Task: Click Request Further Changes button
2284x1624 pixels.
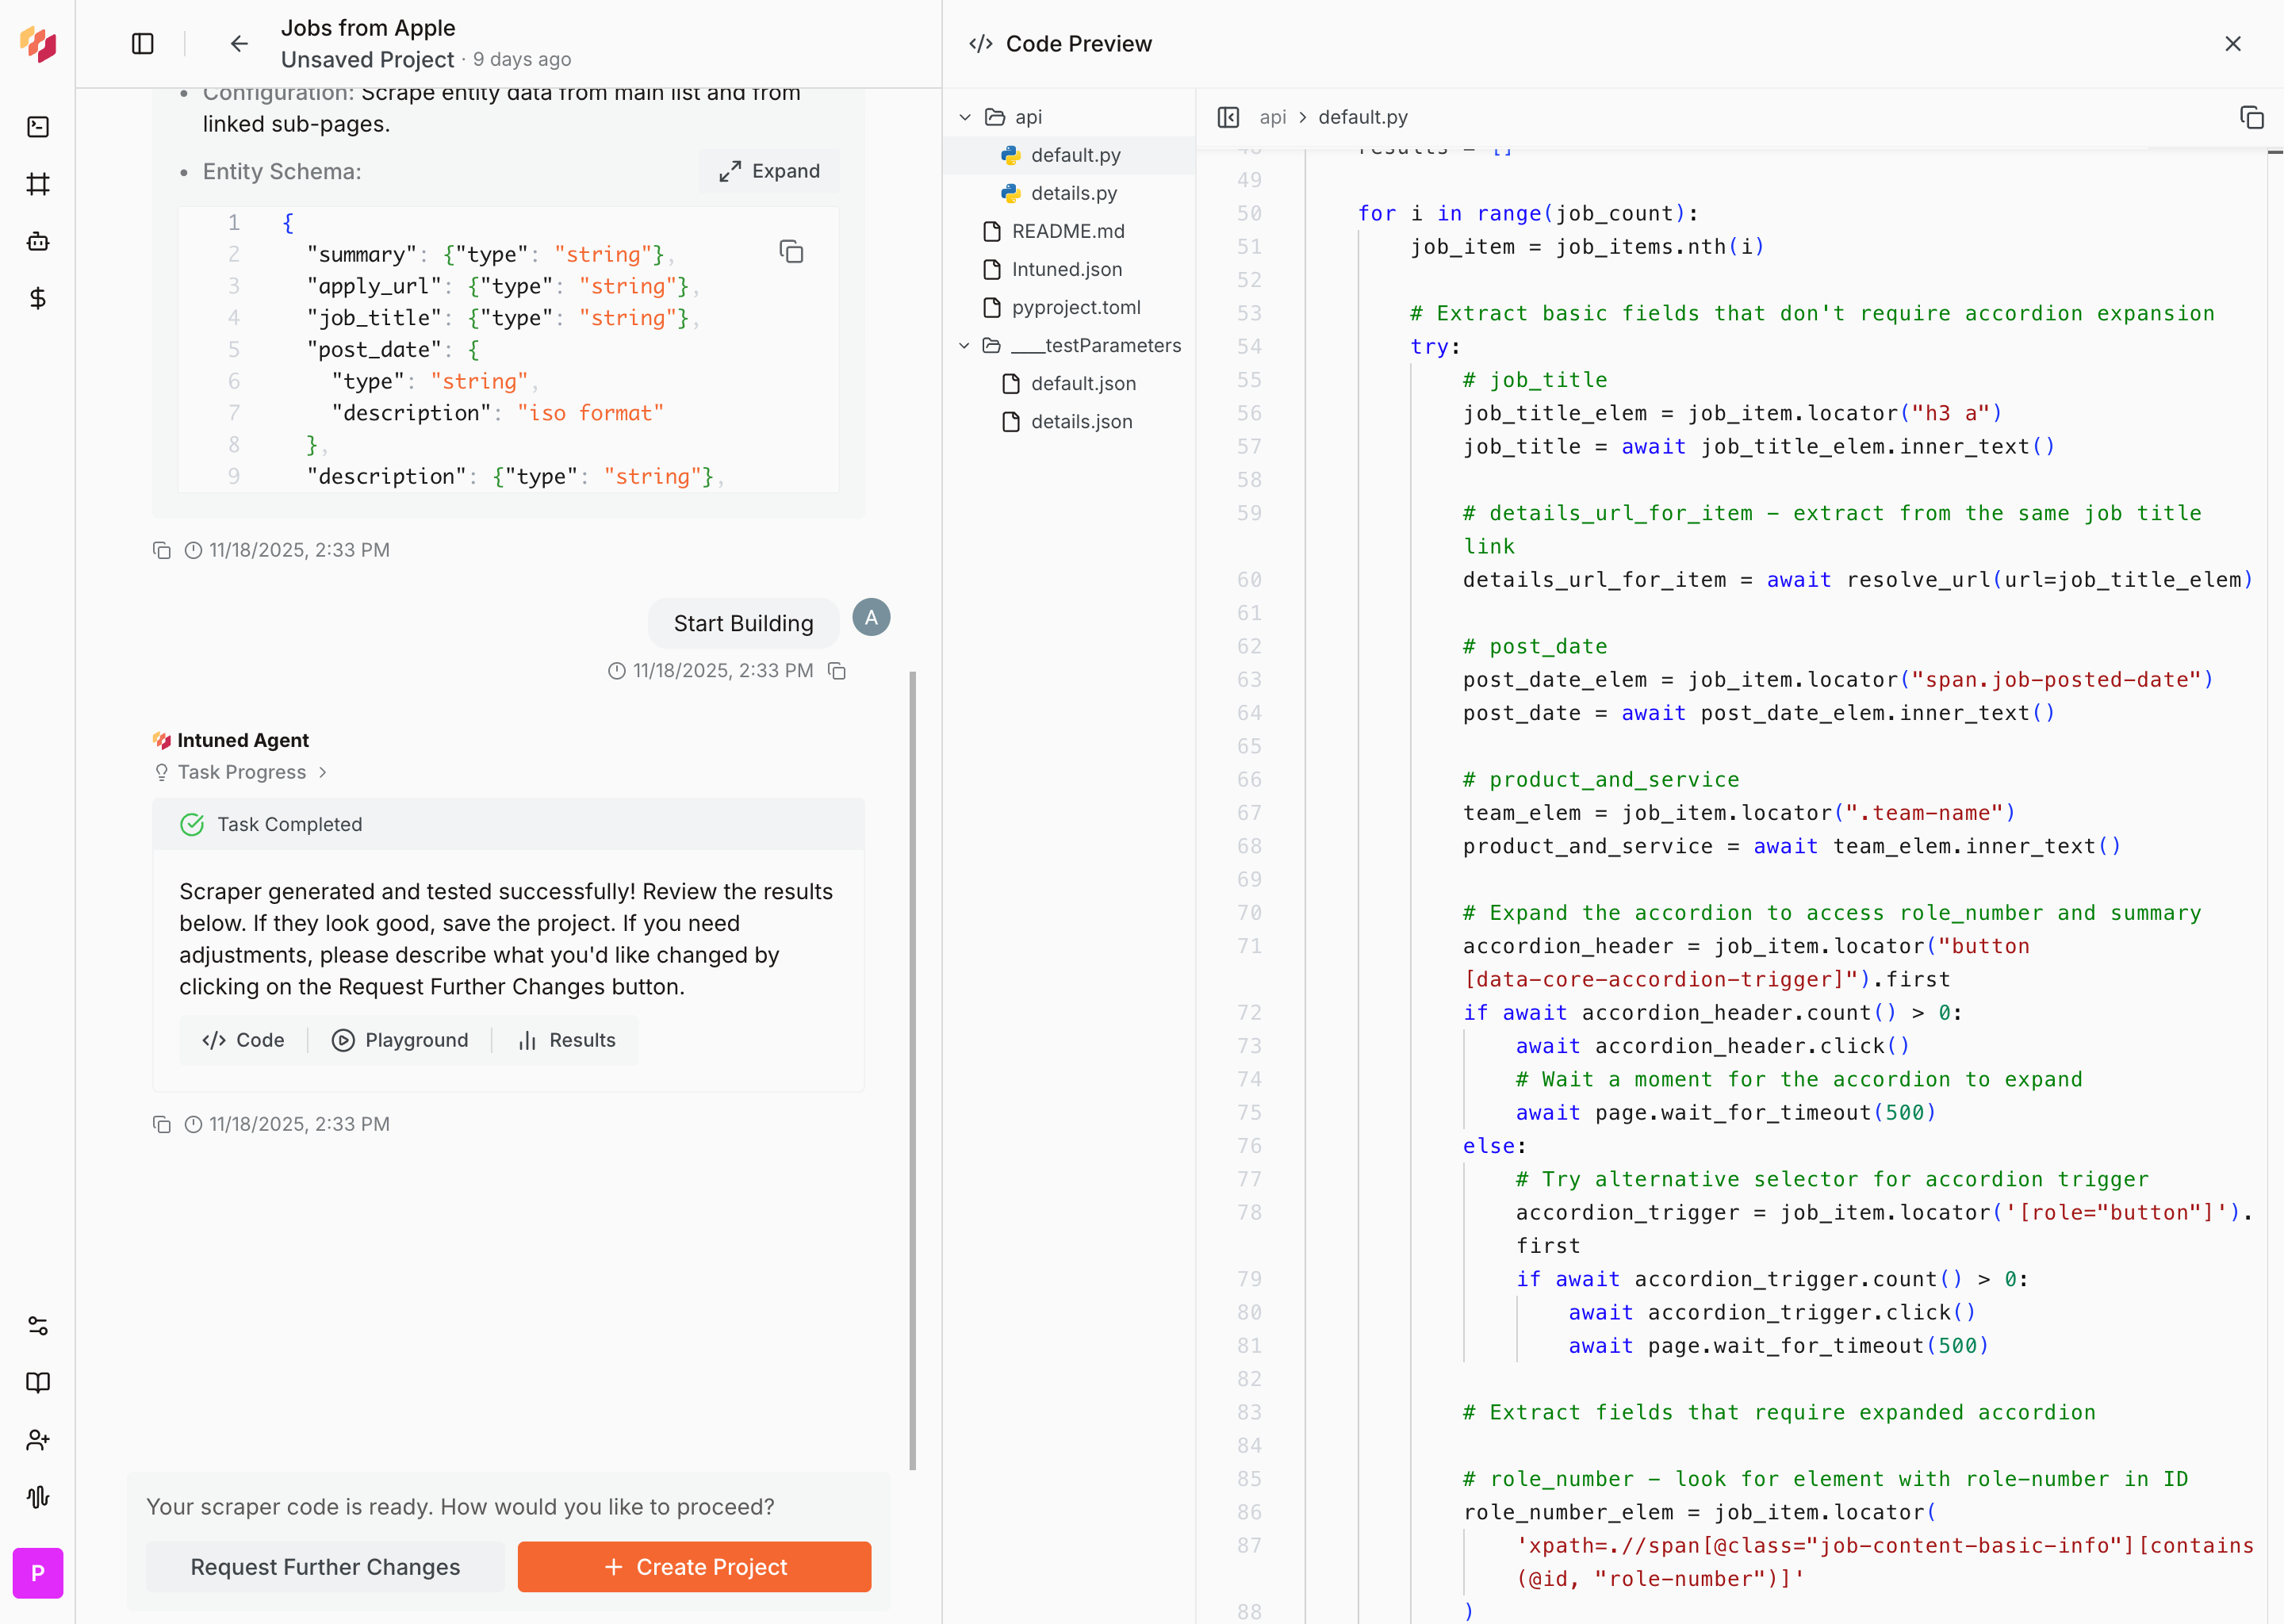Action: click(325, 1567)
